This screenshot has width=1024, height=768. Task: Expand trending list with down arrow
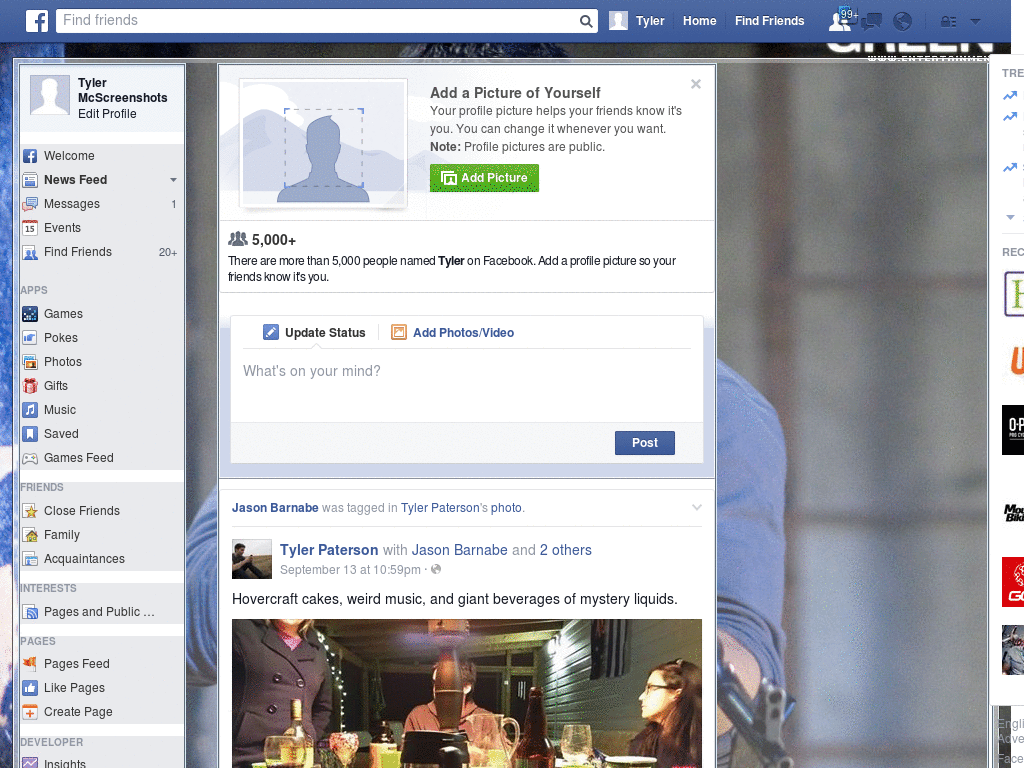[x=1010, y=217]
